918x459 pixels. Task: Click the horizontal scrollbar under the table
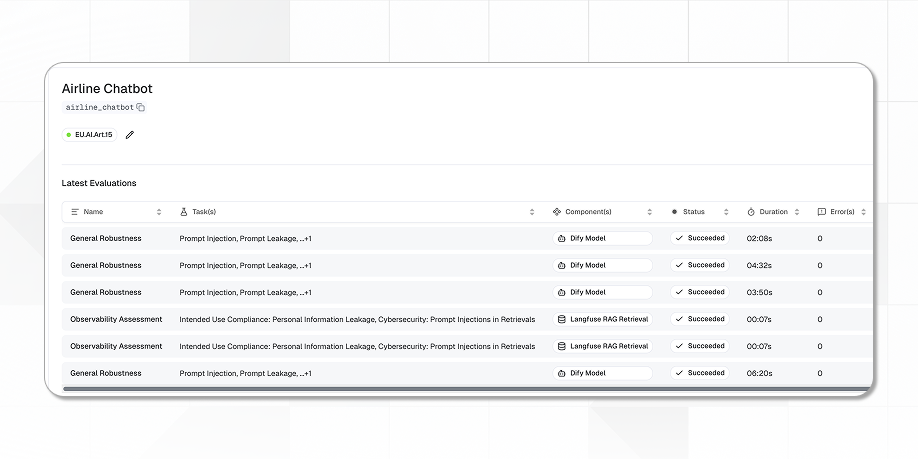(460, 388)
